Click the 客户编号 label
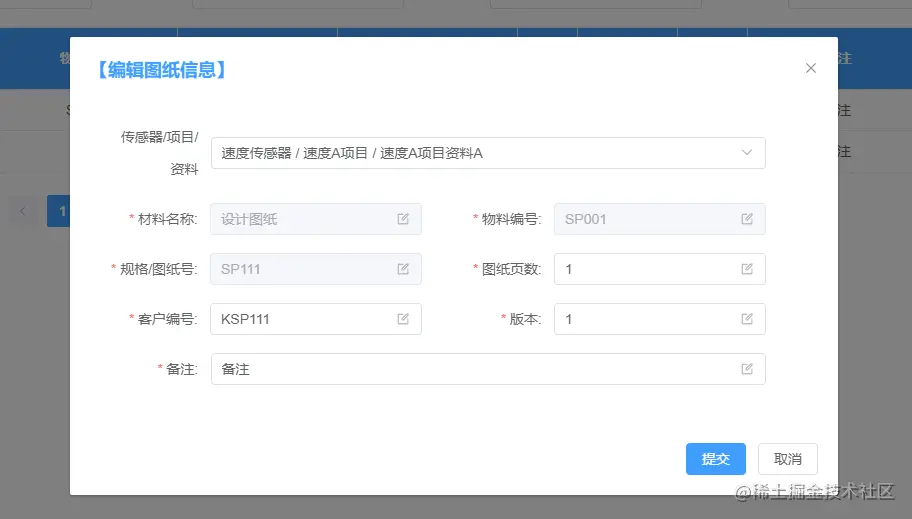Viewport: 912px width, 519px height. pos(167,319)
